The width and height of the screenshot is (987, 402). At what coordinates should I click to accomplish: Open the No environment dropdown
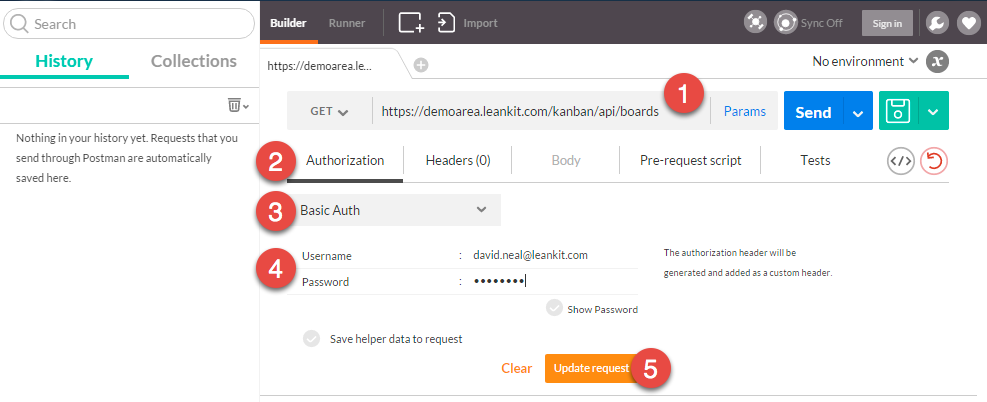pyautogui.click(x=866, y=62)
